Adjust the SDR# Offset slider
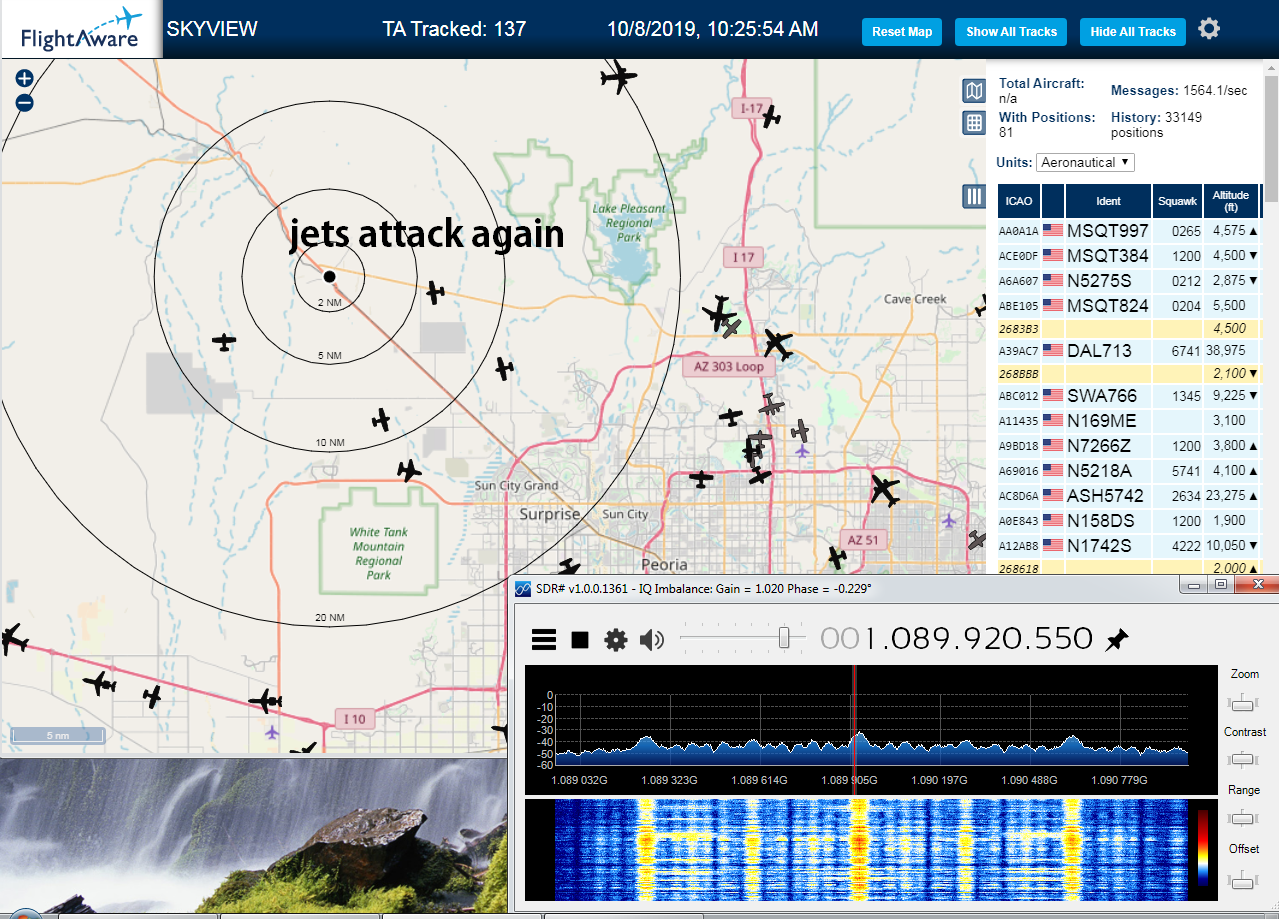The width and height of the screenshot is (1279, 919). [x=1244, y=880]
